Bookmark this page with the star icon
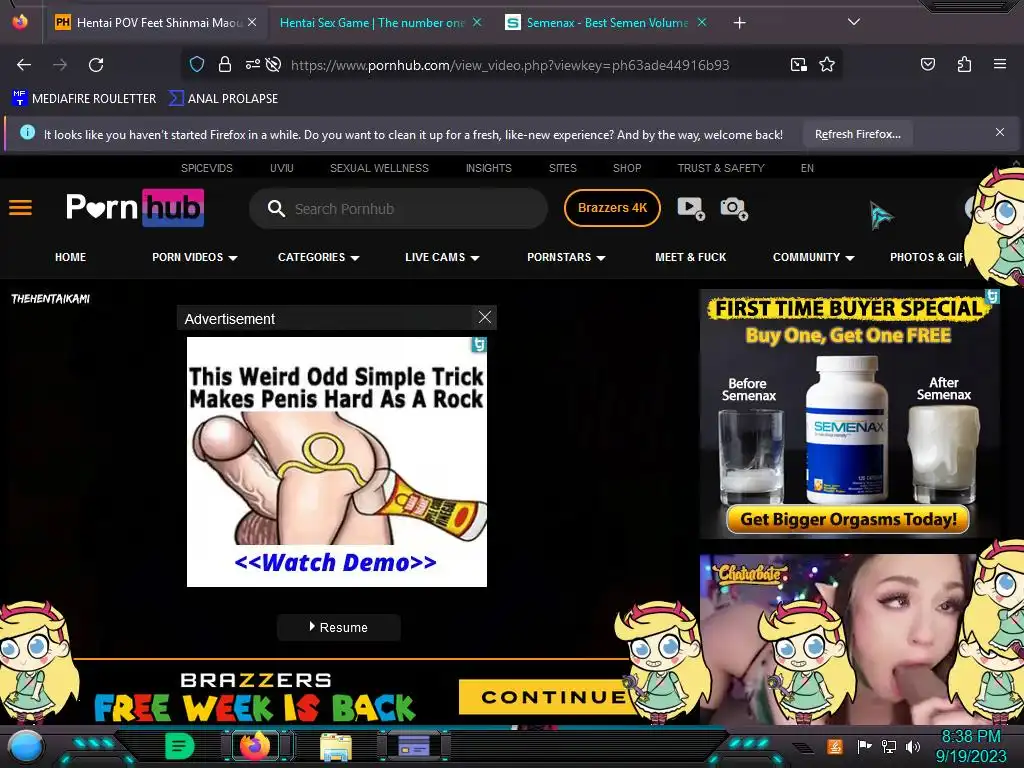Image resolution: width=1024 pixels, height=768 pixels. (827, 65)
